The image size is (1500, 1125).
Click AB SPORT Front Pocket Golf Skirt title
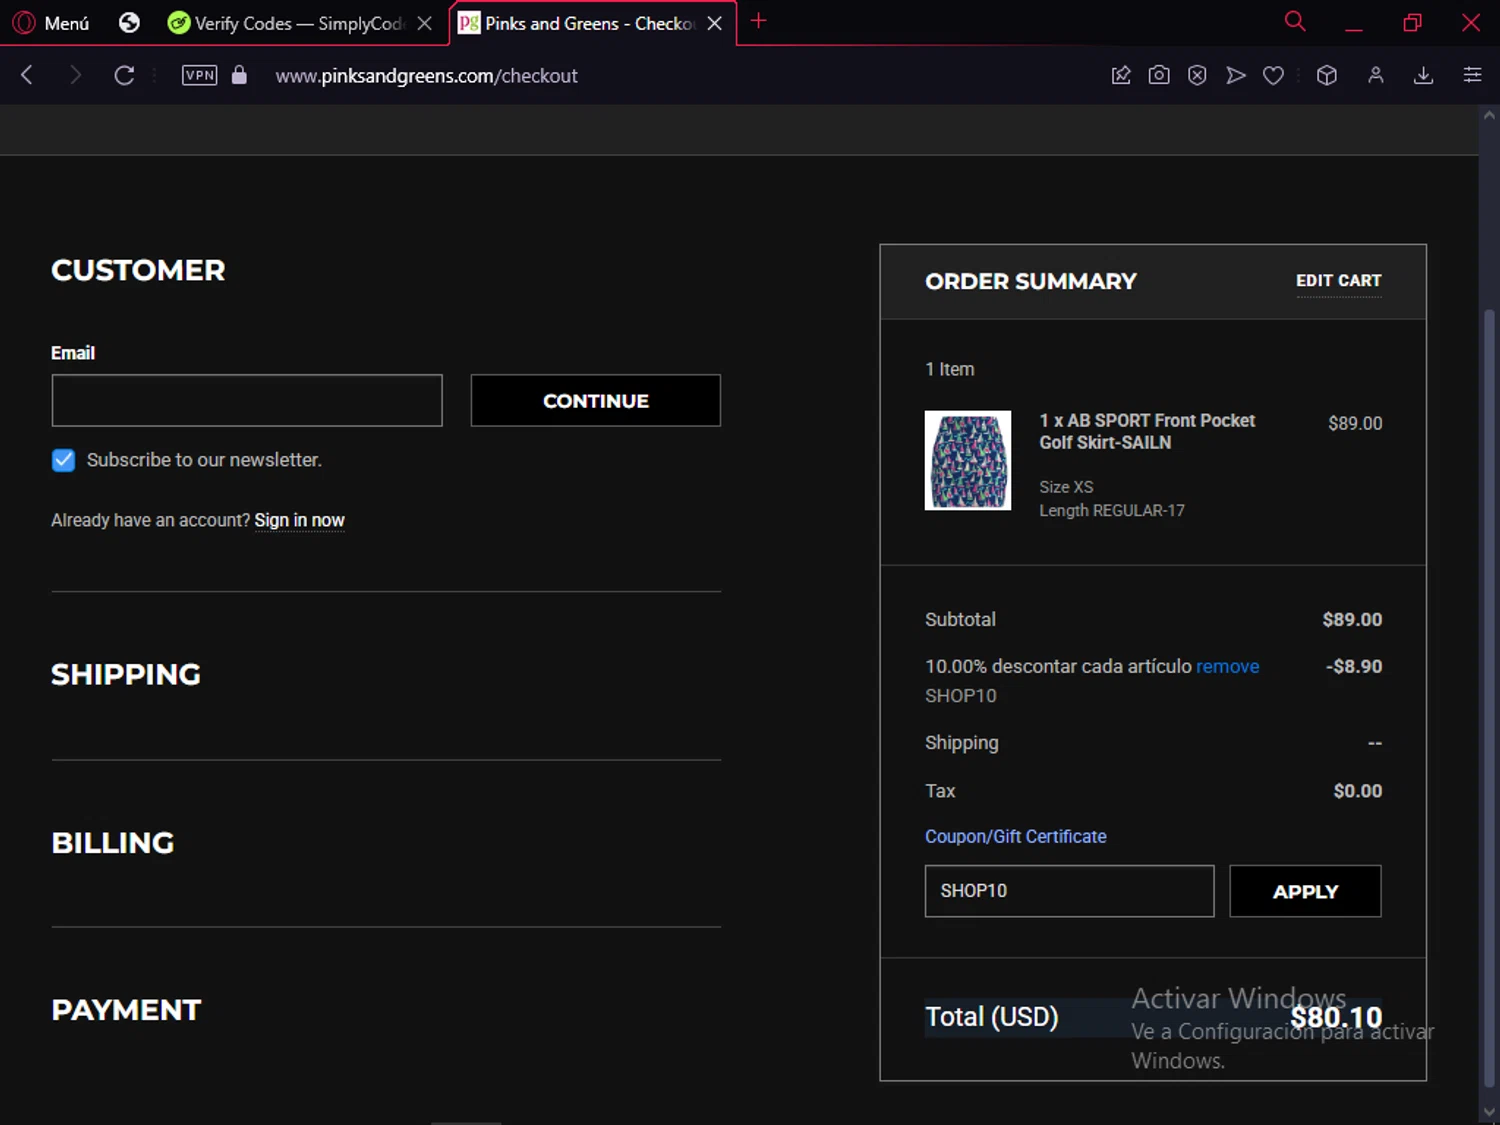point(1147,431)
